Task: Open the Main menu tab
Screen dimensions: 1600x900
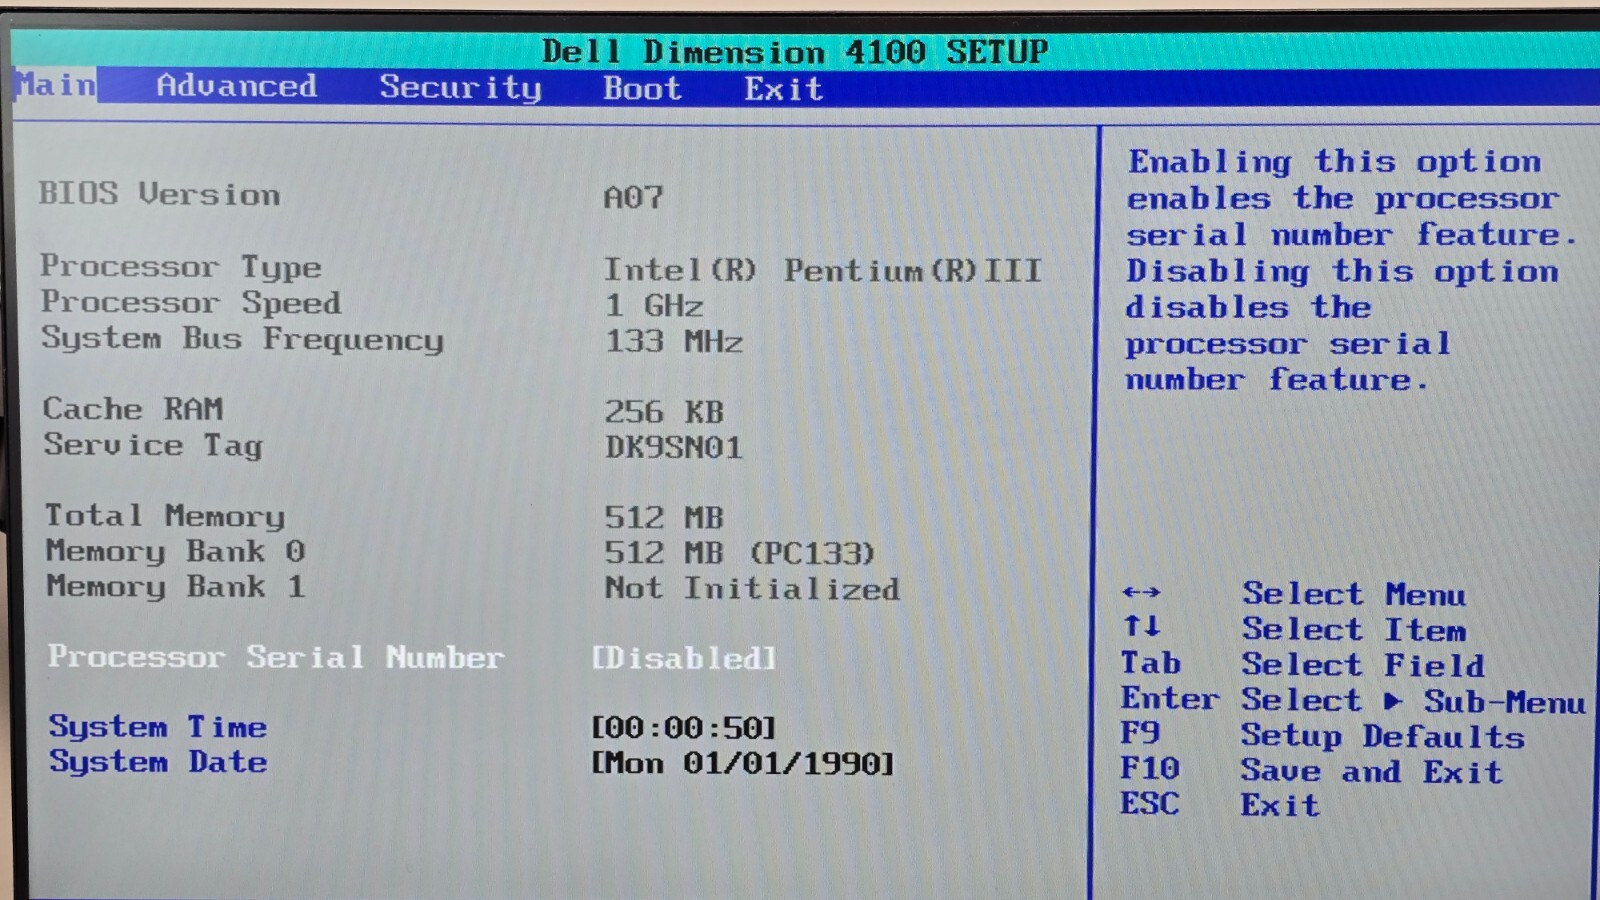Action: (x=56, y=85)
